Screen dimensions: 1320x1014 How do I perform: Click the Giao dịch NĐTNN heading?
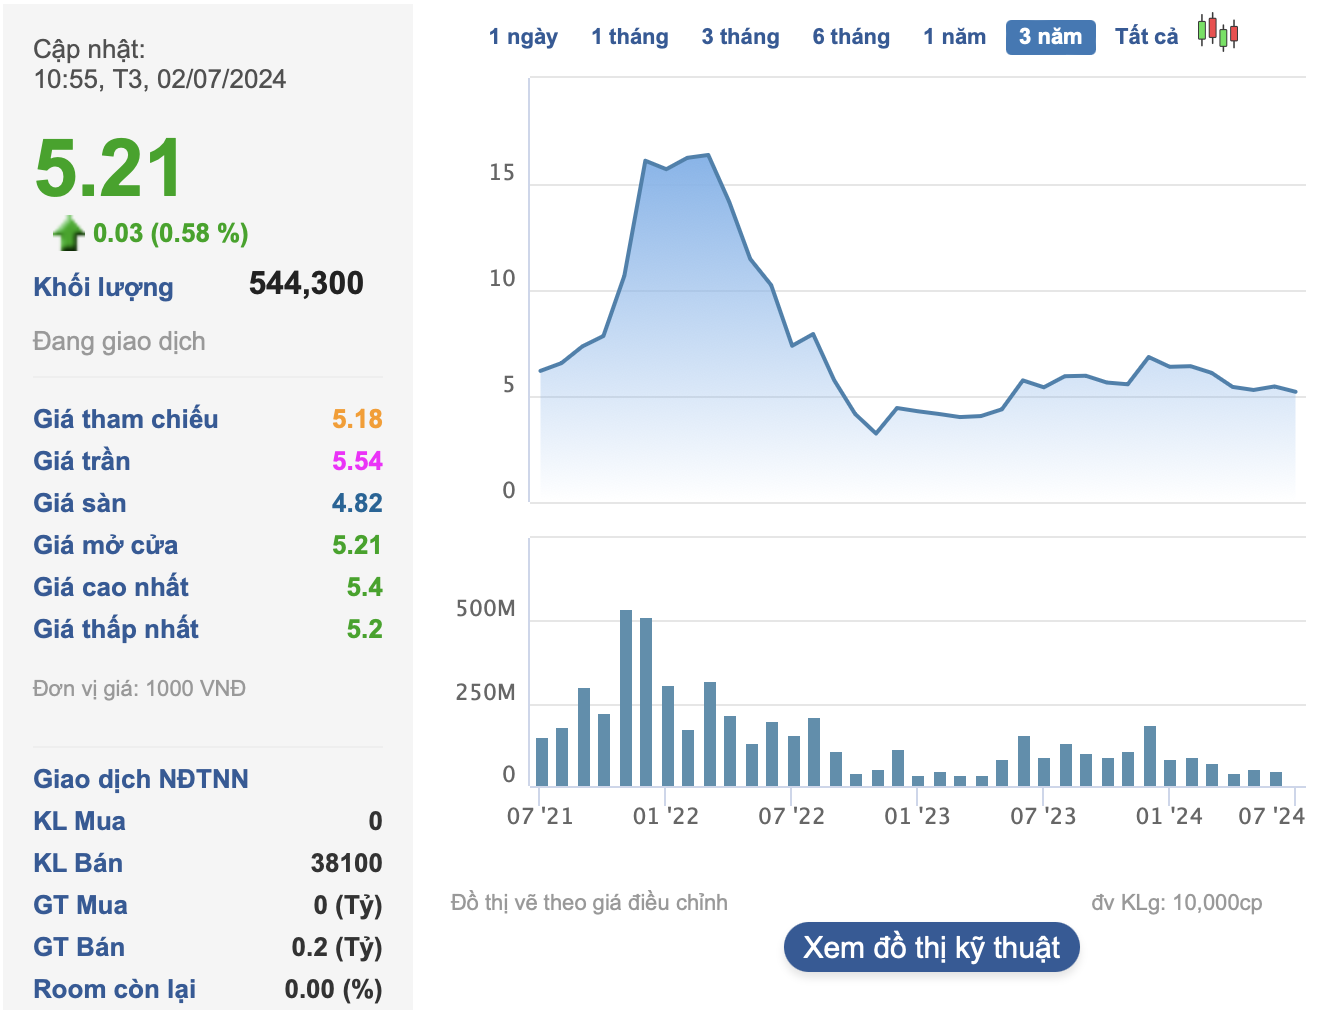click(141, 779)
